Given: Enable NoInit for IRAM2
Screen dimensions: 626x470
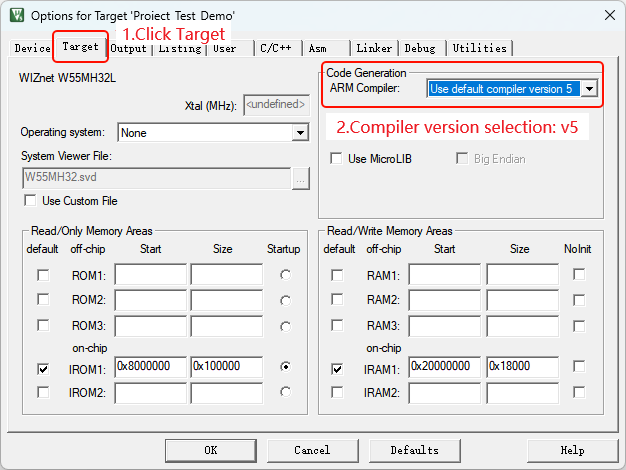Looking at the screenshot, I should [579, 392].
